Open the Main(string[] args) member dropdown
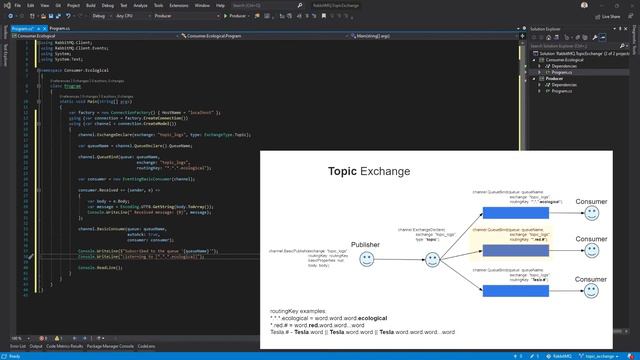The height and width of the screenshot is (360, 640). (x=434, y=36)
